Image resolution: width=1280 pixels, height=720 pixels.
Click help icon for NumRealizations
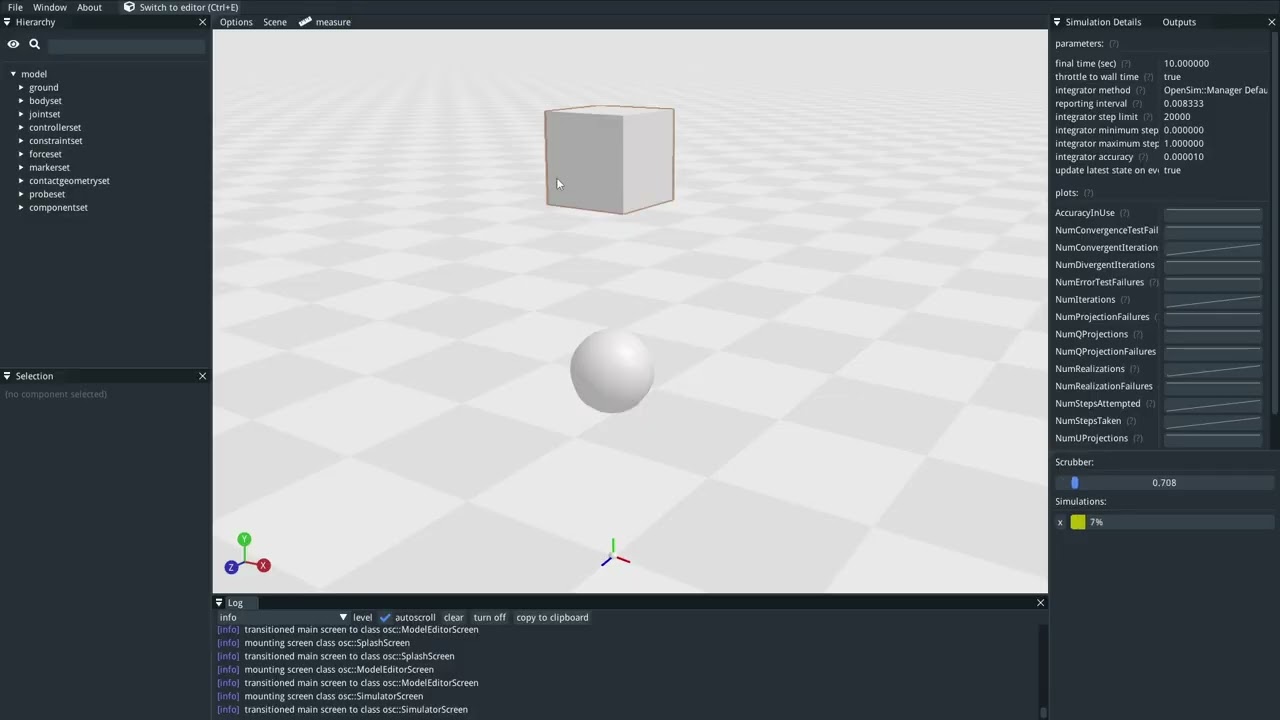click(1134, 369)
